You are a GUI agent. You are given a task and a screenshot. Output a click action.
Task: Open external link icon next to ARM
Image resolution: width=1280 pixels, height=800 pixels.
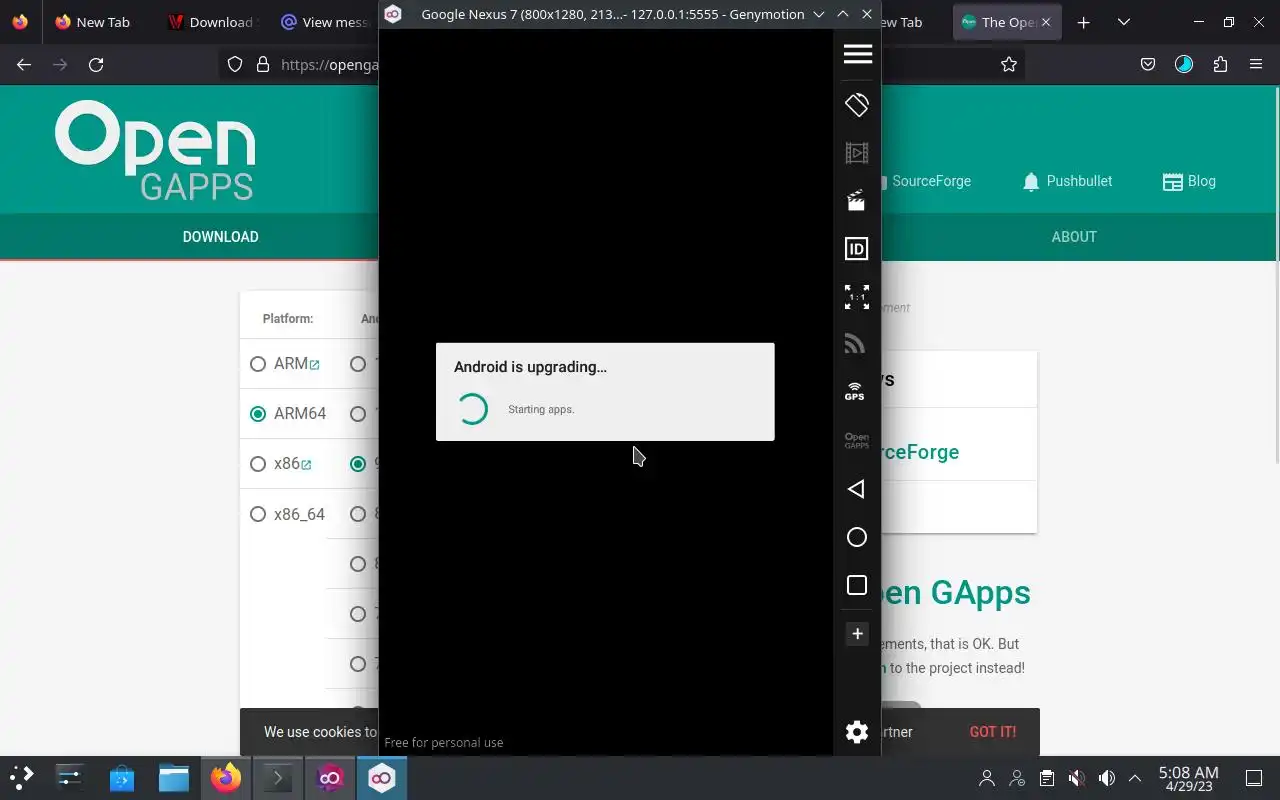click(x=314, y=364)
